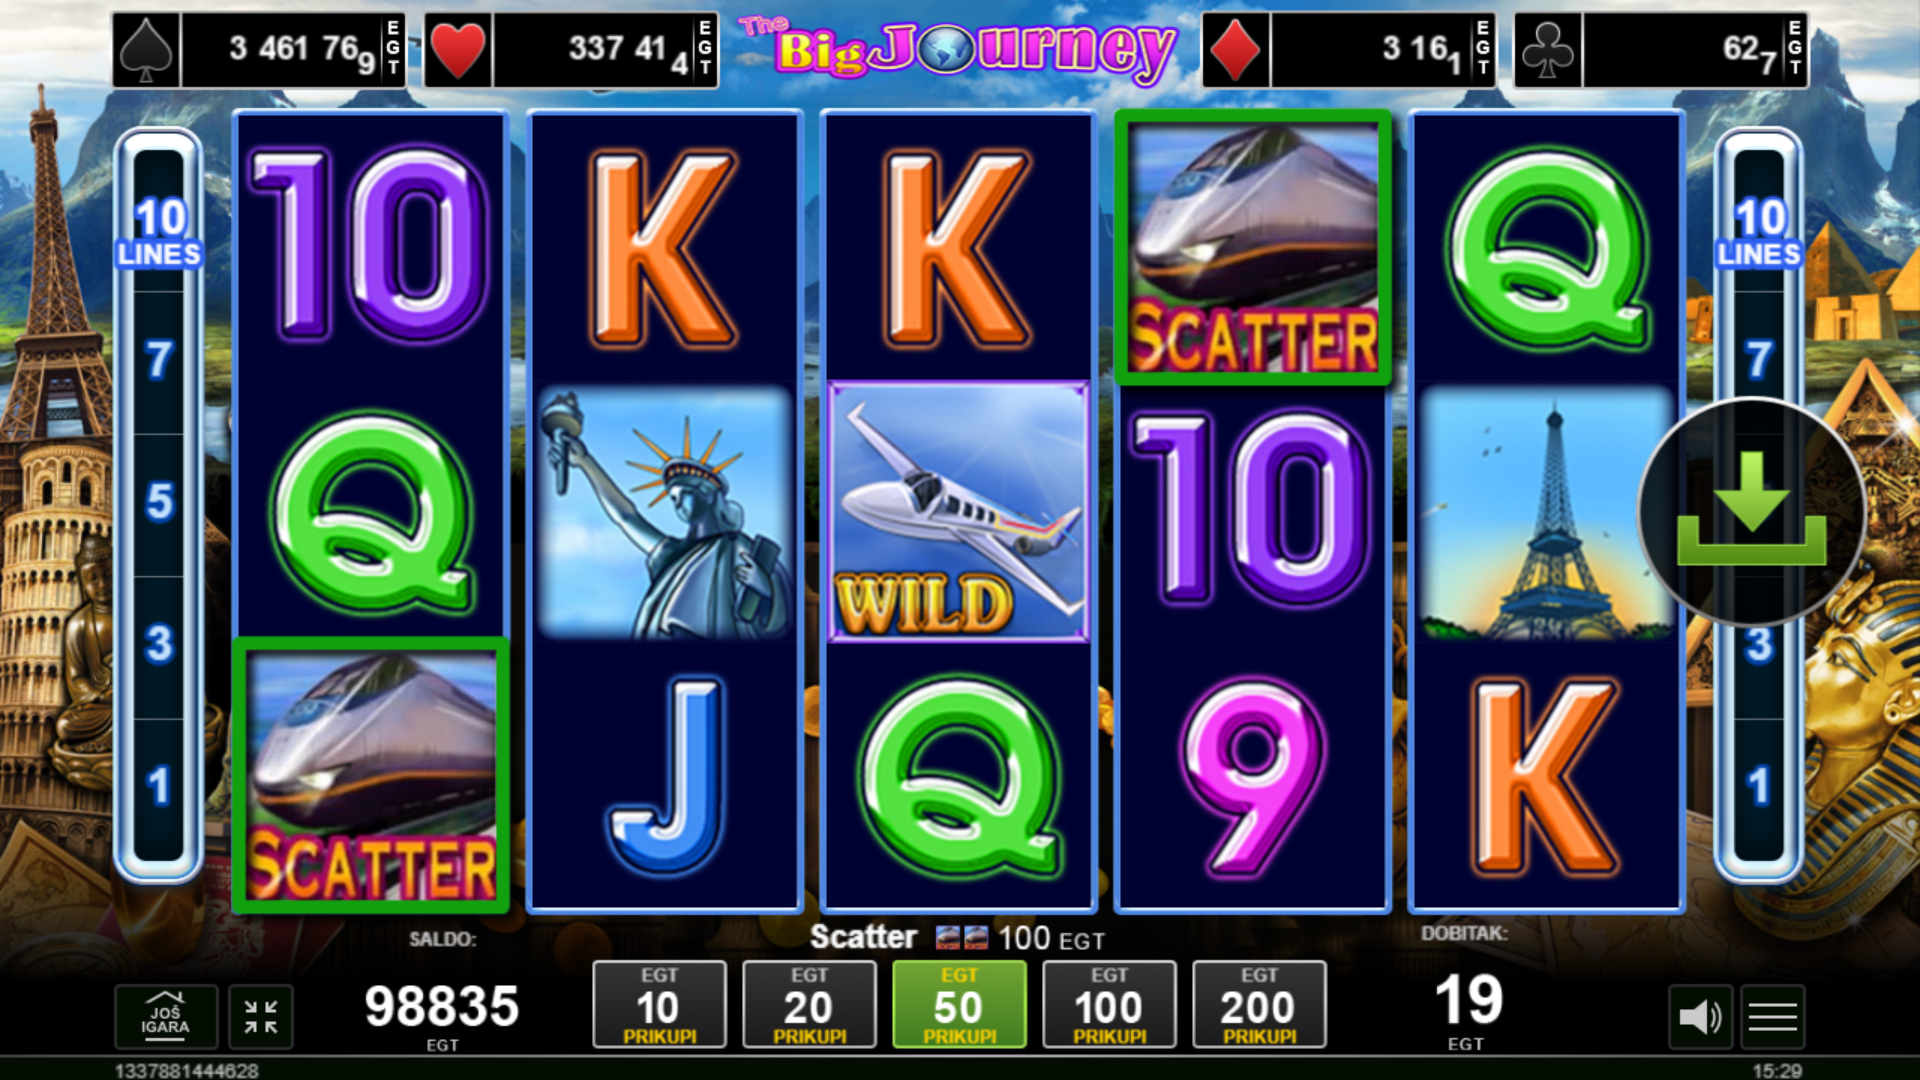1920x1080 pixels.
Task: Select the diamond jackpot icon
Action: coord(1236,50)
